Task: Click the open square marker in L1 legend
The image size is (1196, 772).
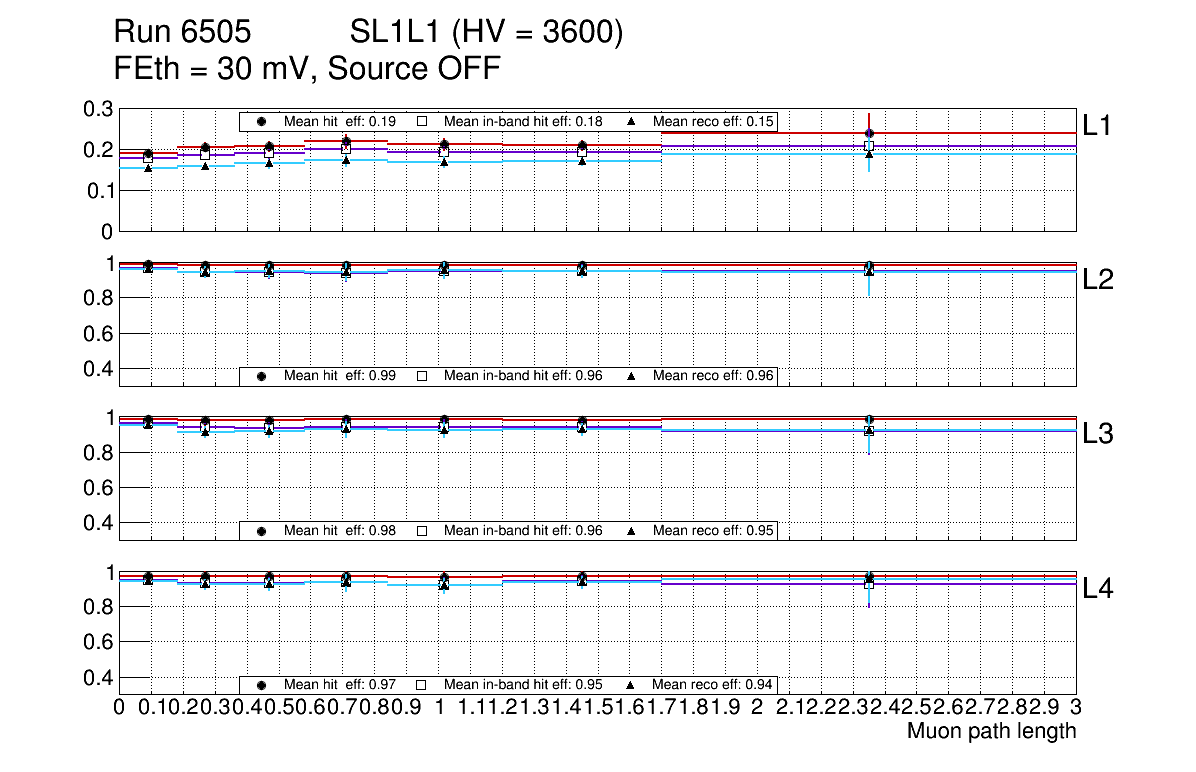Action: click(x=422, y=121)
